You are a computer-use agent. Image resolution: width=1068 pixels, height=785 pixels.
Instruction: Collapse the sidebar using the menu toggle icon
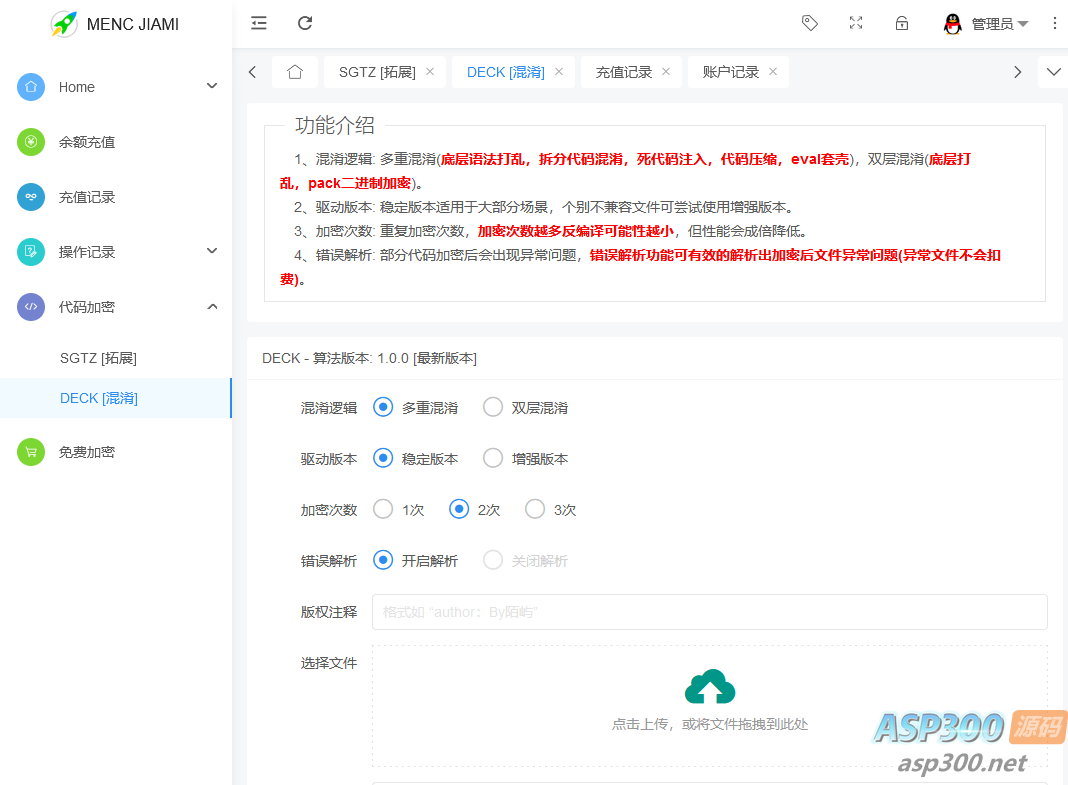click(258, 23)
